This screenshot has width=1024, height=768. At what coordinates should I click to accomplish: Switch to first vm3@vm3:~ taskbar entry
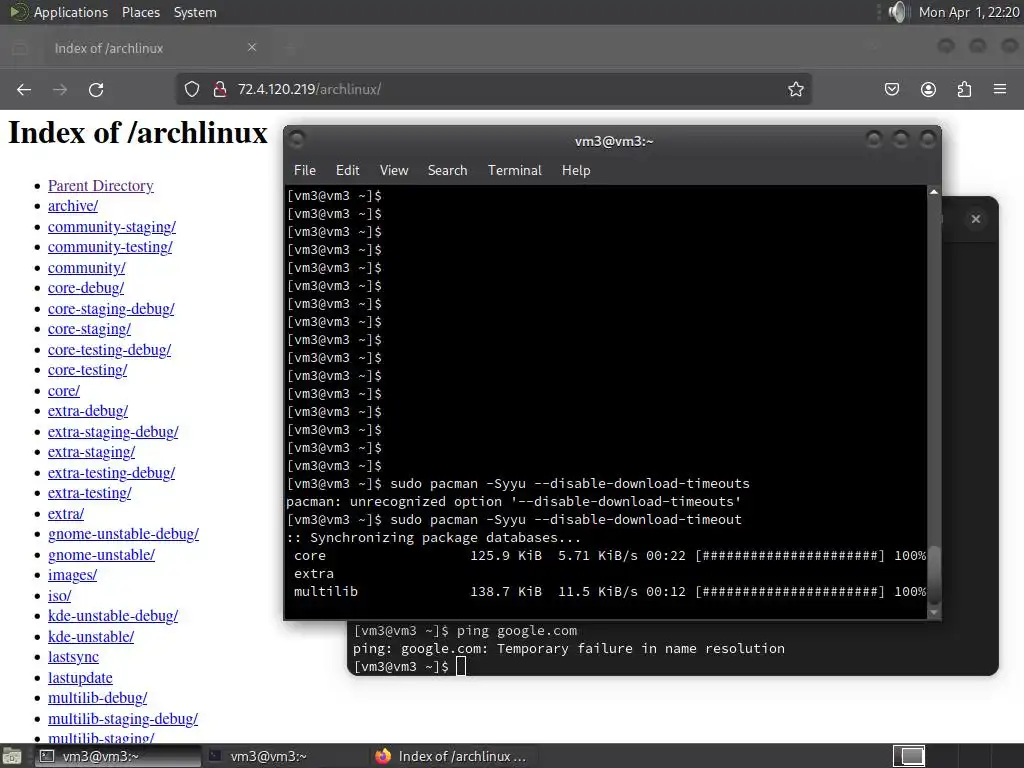(x=118, y=756)
